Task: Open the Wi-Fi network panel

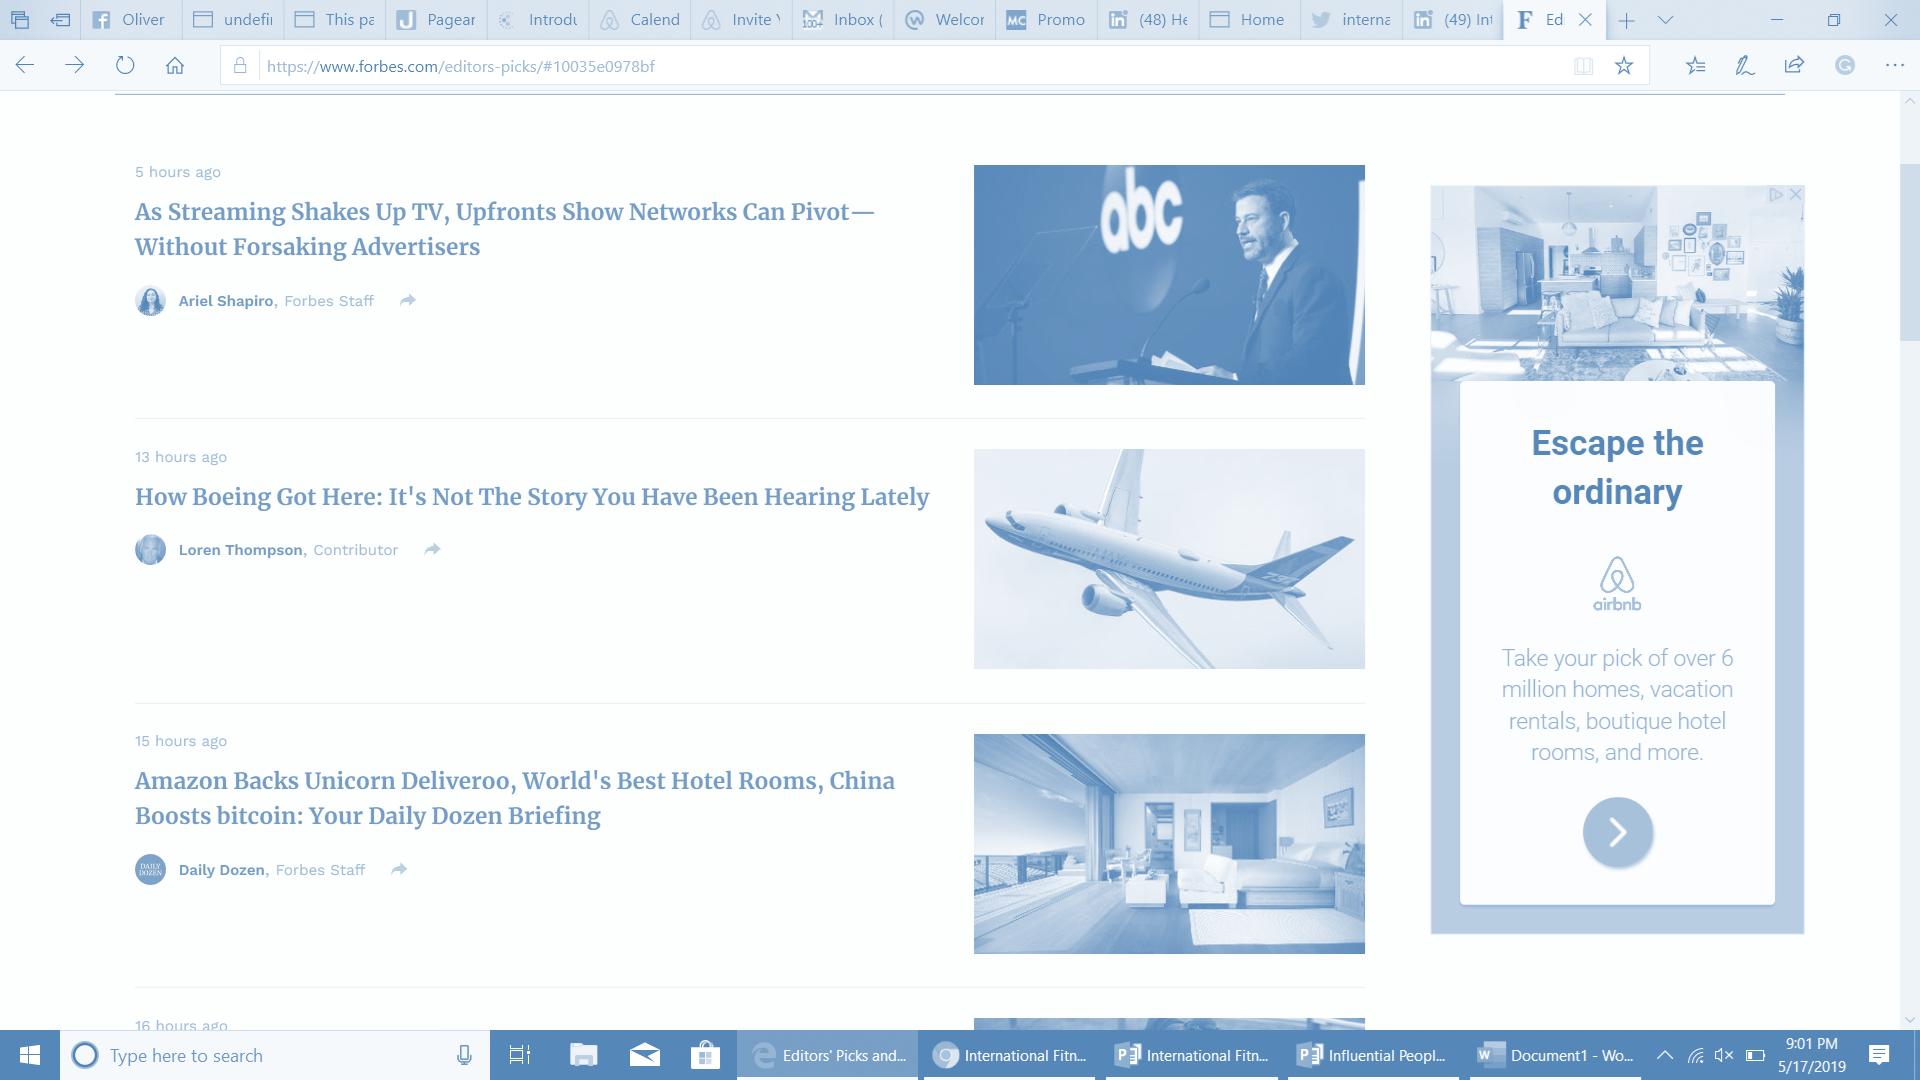Action: click(x=1695, y=1055)
